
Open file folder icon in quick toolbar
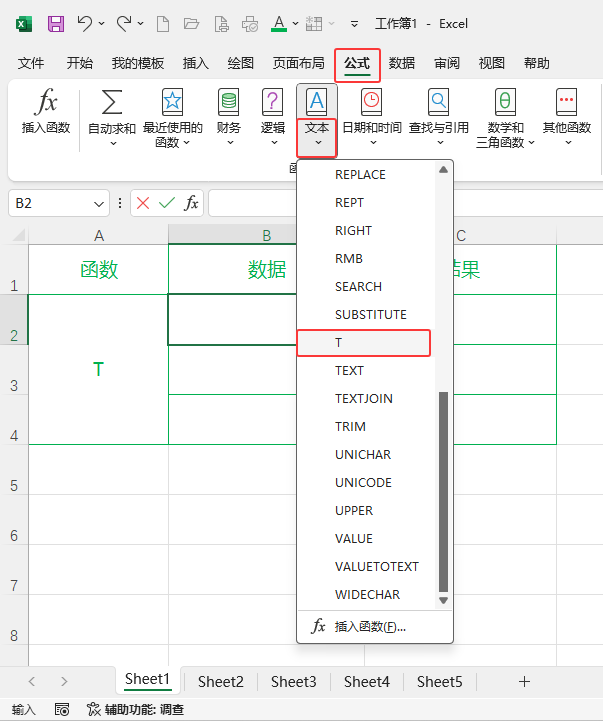[191, 23]
